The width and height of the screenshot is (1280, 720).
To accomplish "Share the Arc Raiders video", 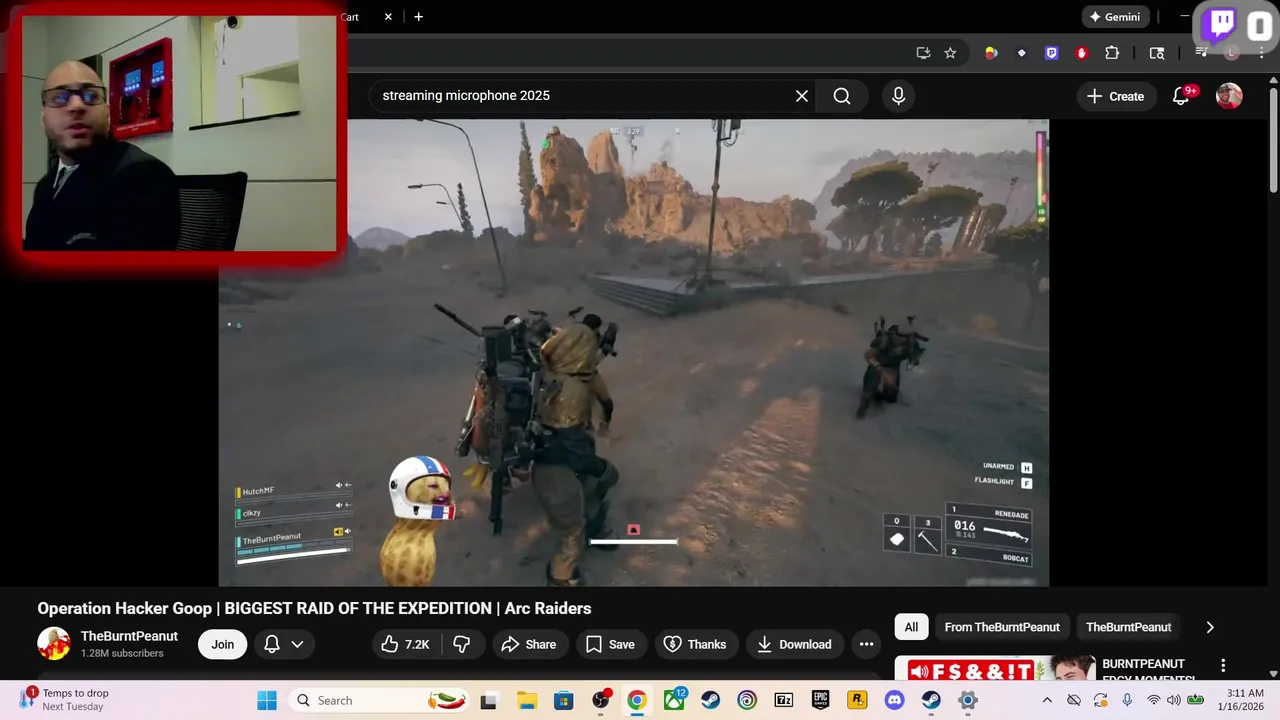I will (529, 645).
